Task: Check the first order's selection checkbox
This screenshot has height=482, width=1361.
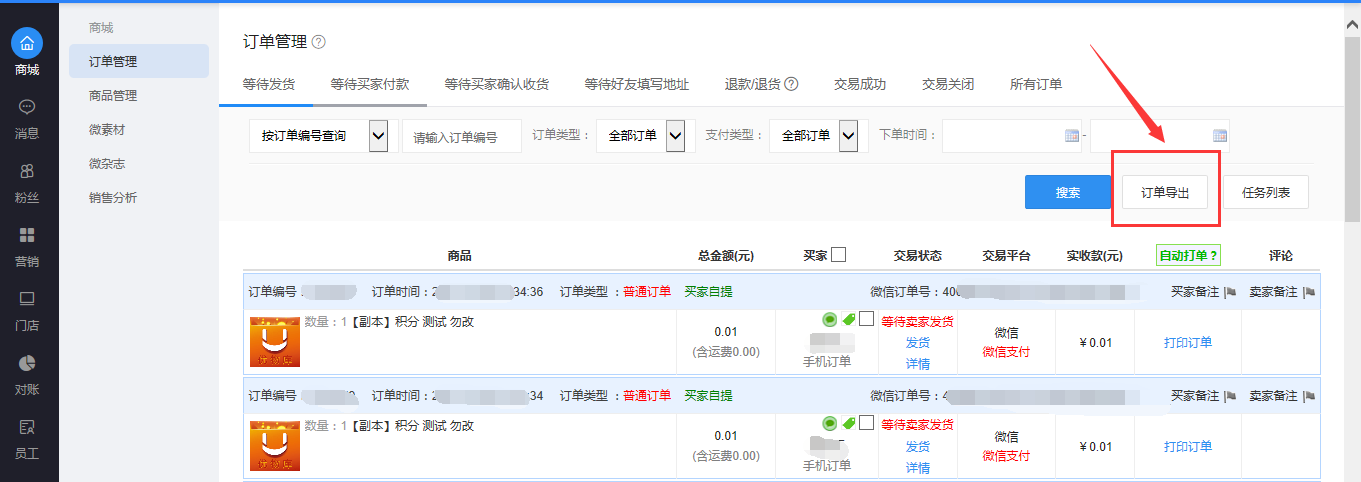Action: tap(866, 319)
